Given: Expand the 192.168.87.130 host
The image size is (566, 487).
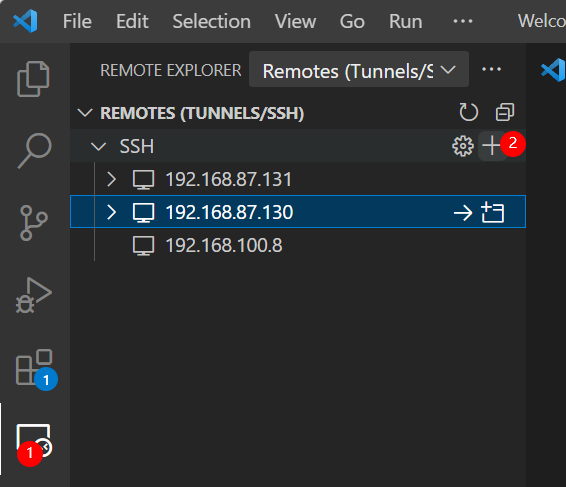Looking at the screenshot, I should tap(112, 212).
